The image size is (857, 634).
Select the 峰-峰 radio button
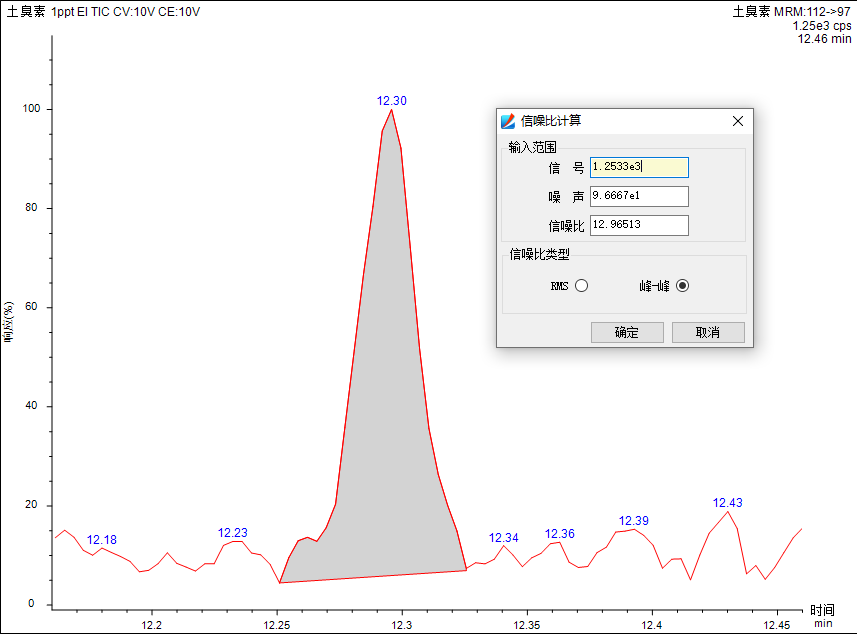click(682, 285)
